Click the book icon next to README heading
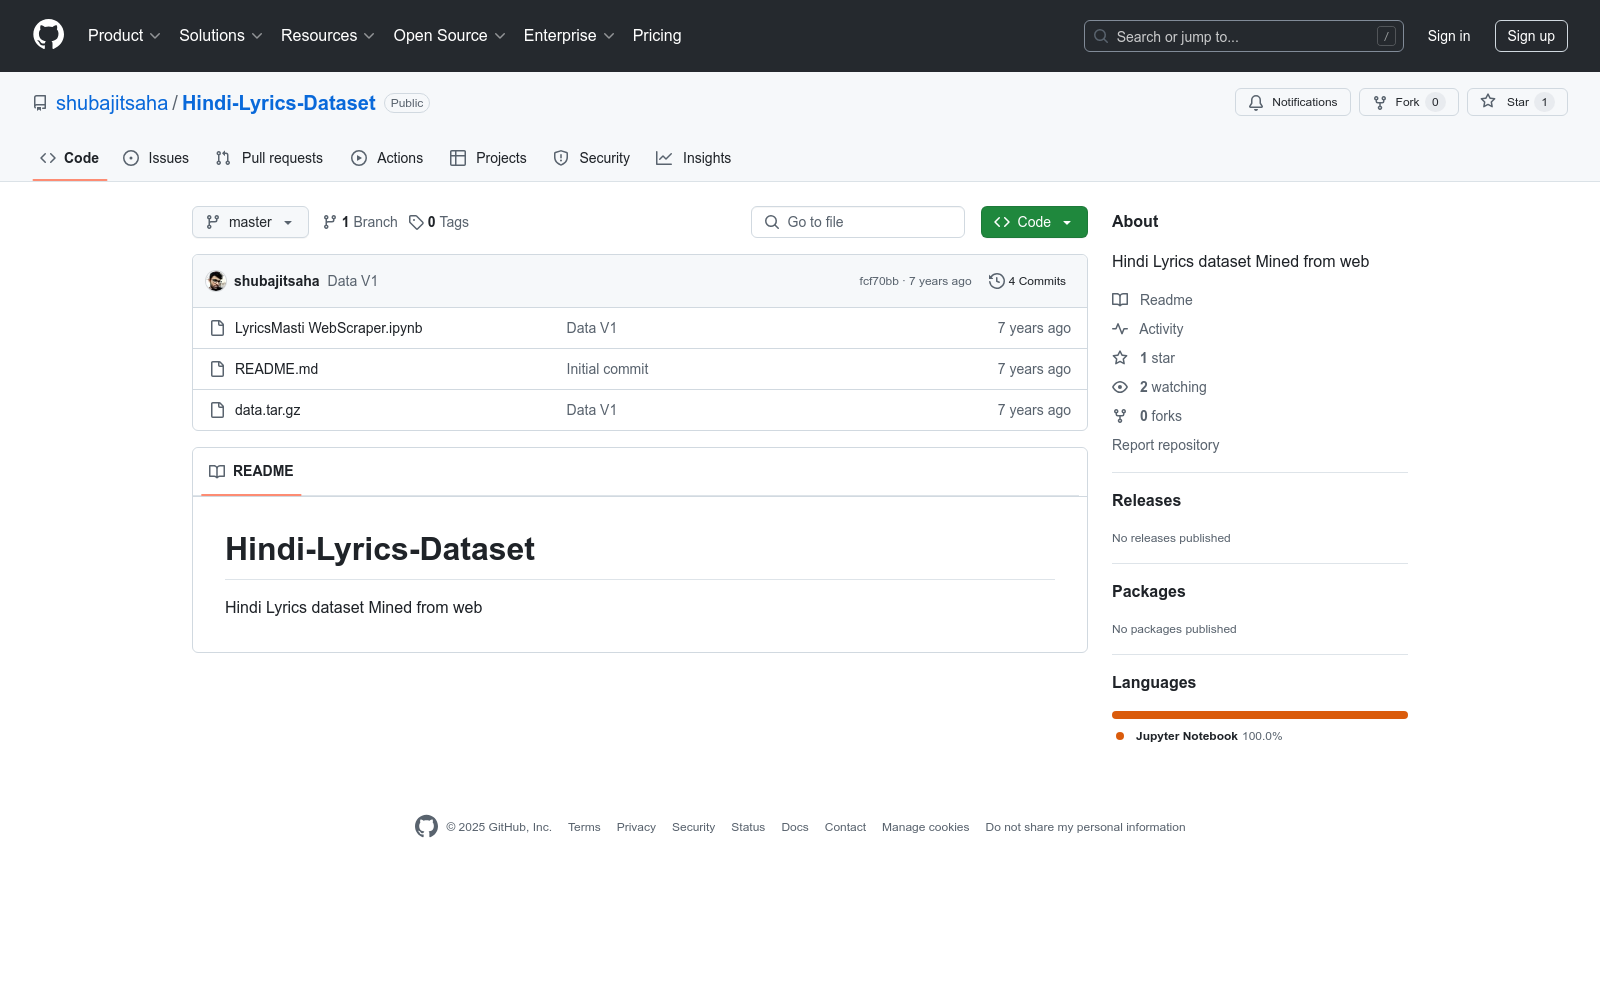The image size is (1600, 1000). click(217, 471)
